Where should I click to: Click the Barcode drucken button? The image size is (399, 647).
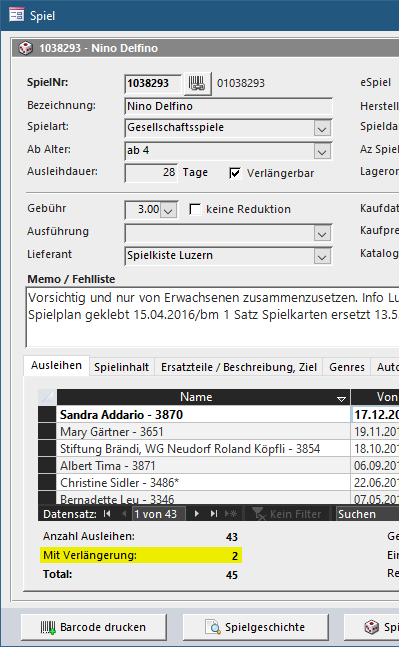(94, 627)
